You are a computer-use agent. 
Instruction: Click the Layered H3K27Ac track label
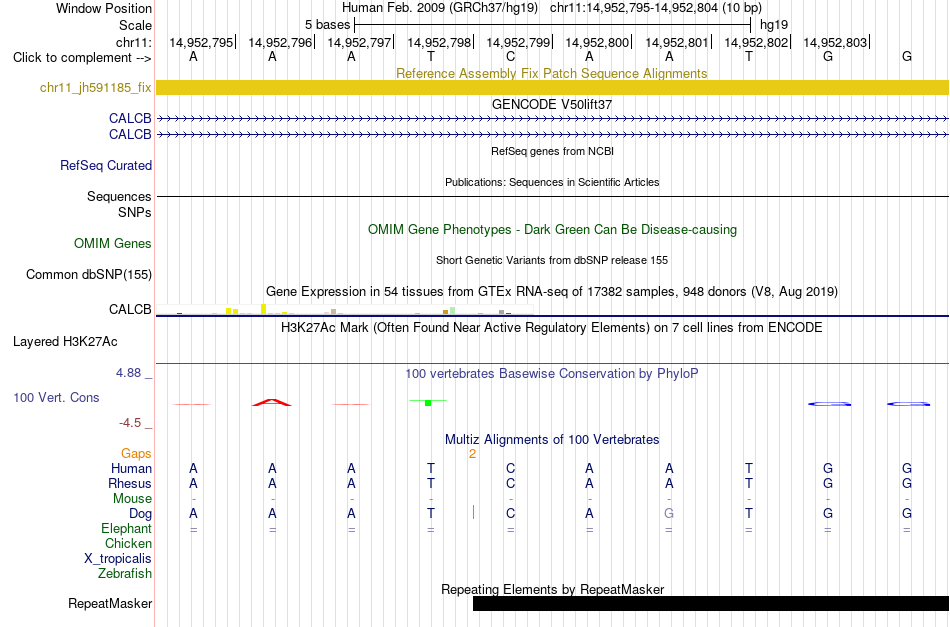pyautogui.click(x=65, y=342)
